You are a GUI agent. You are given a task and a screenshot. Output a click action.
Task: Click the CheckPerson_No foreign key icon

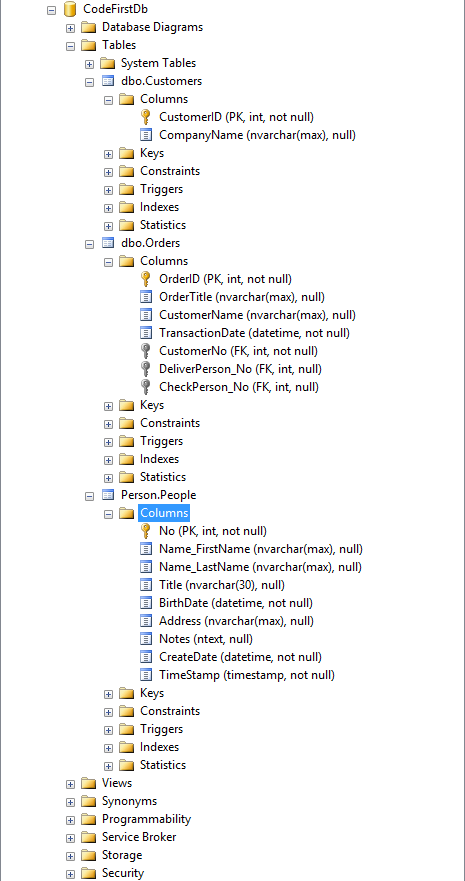pyautogui.click(x=145, y=387)
